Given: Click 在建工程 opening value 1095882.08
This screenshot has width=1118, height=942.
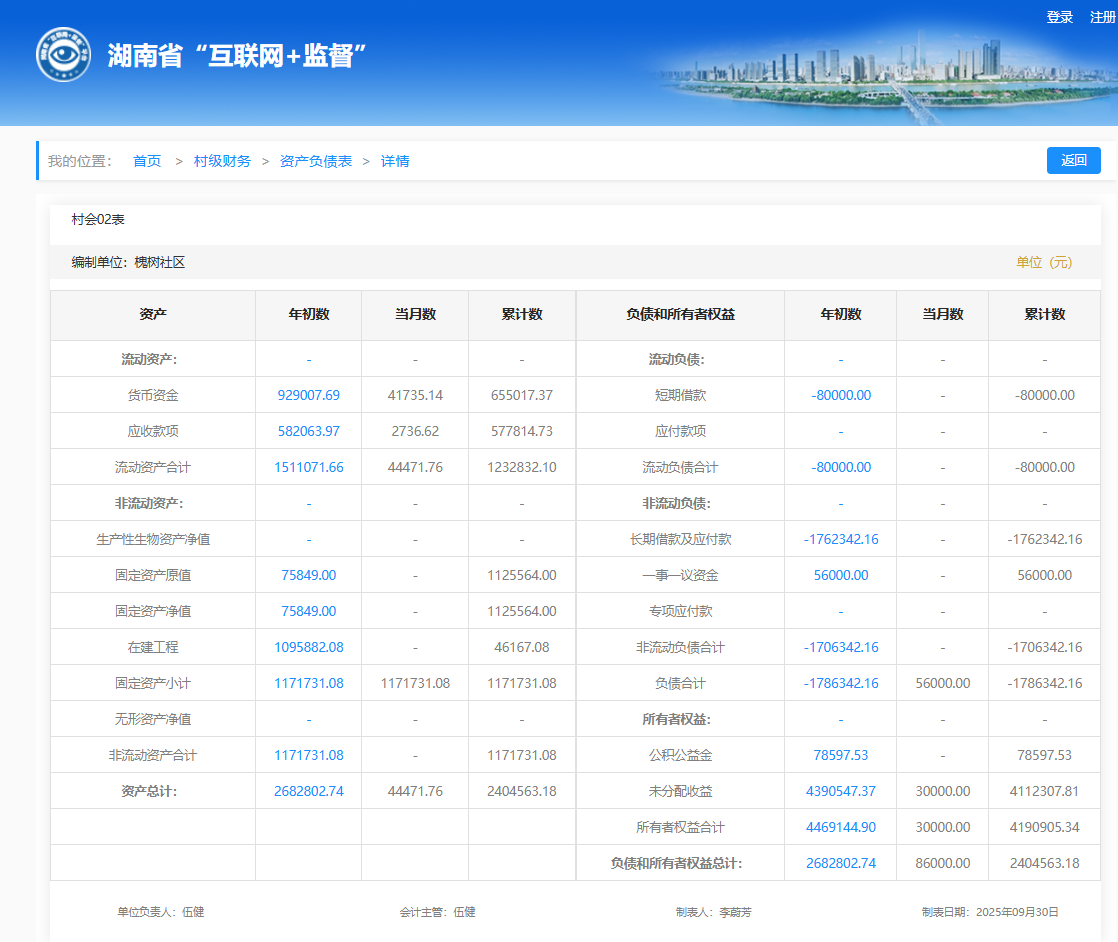Looking at the screenshot, I should (x=308, y=647).
